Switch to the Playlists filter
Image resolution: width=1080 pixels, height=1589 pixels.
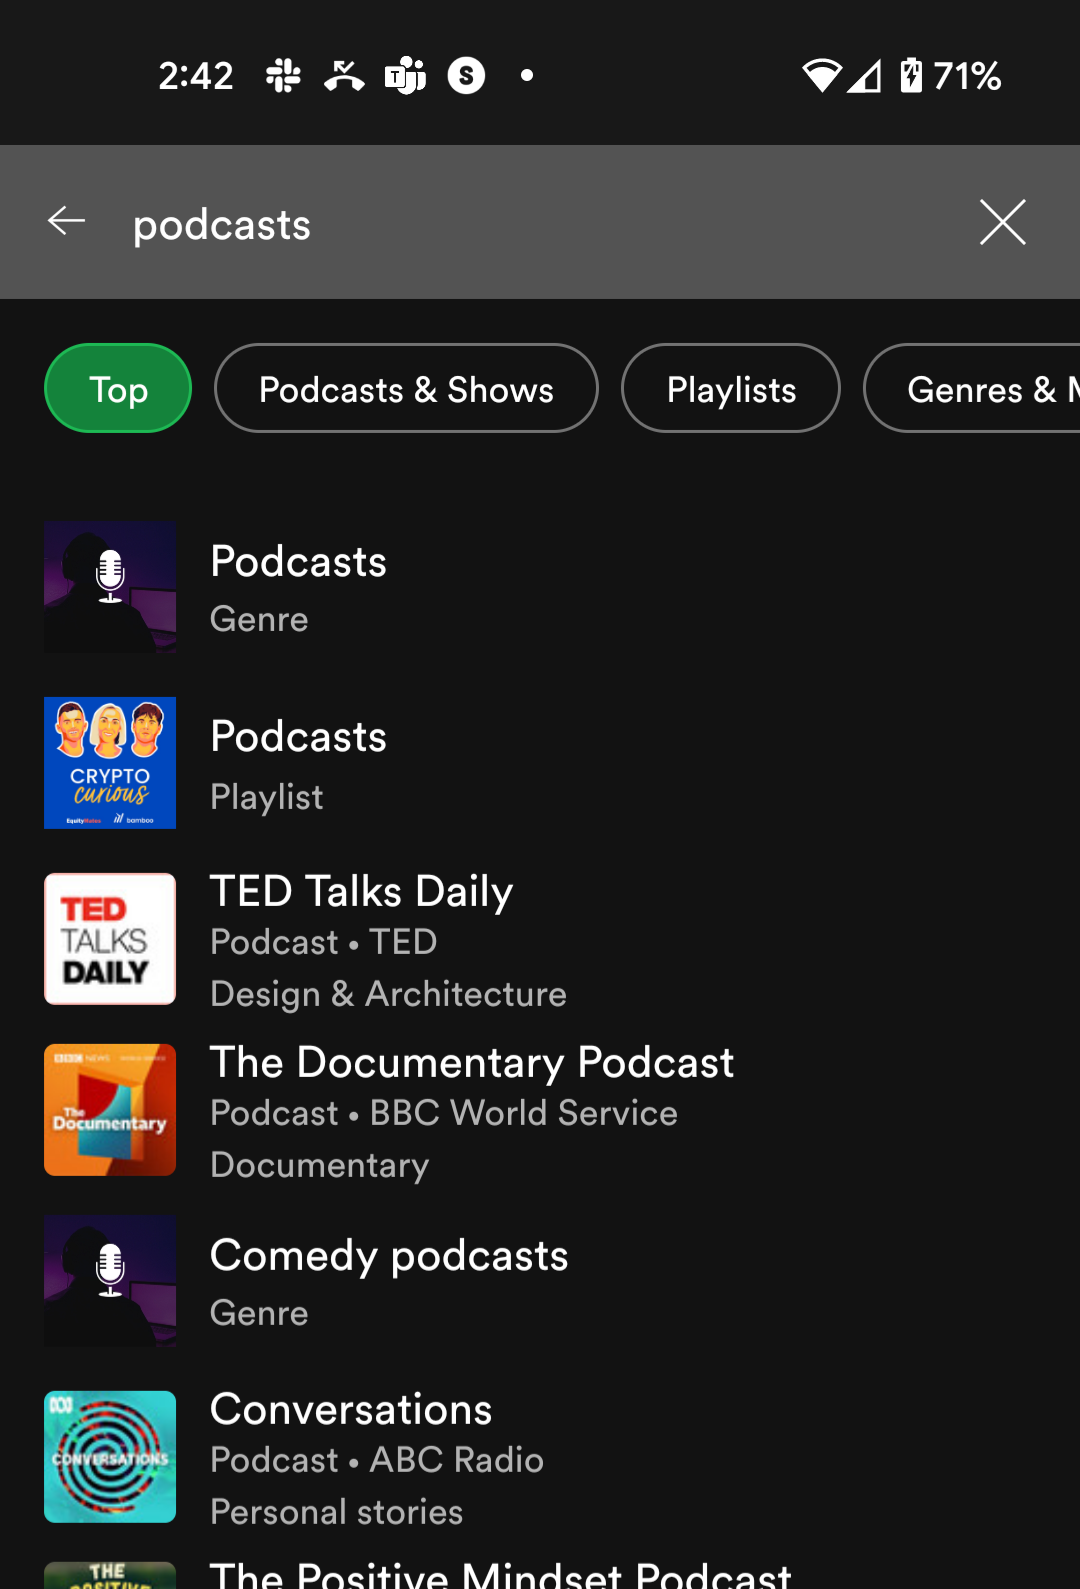point(731,388)
